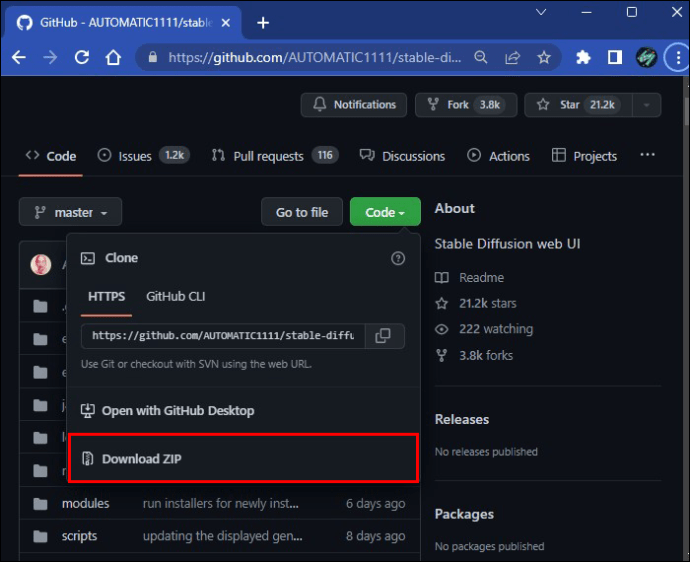Click the zoom magnifier icon in the address bar
The image size is (690, 562).
(x=481, y=57)
